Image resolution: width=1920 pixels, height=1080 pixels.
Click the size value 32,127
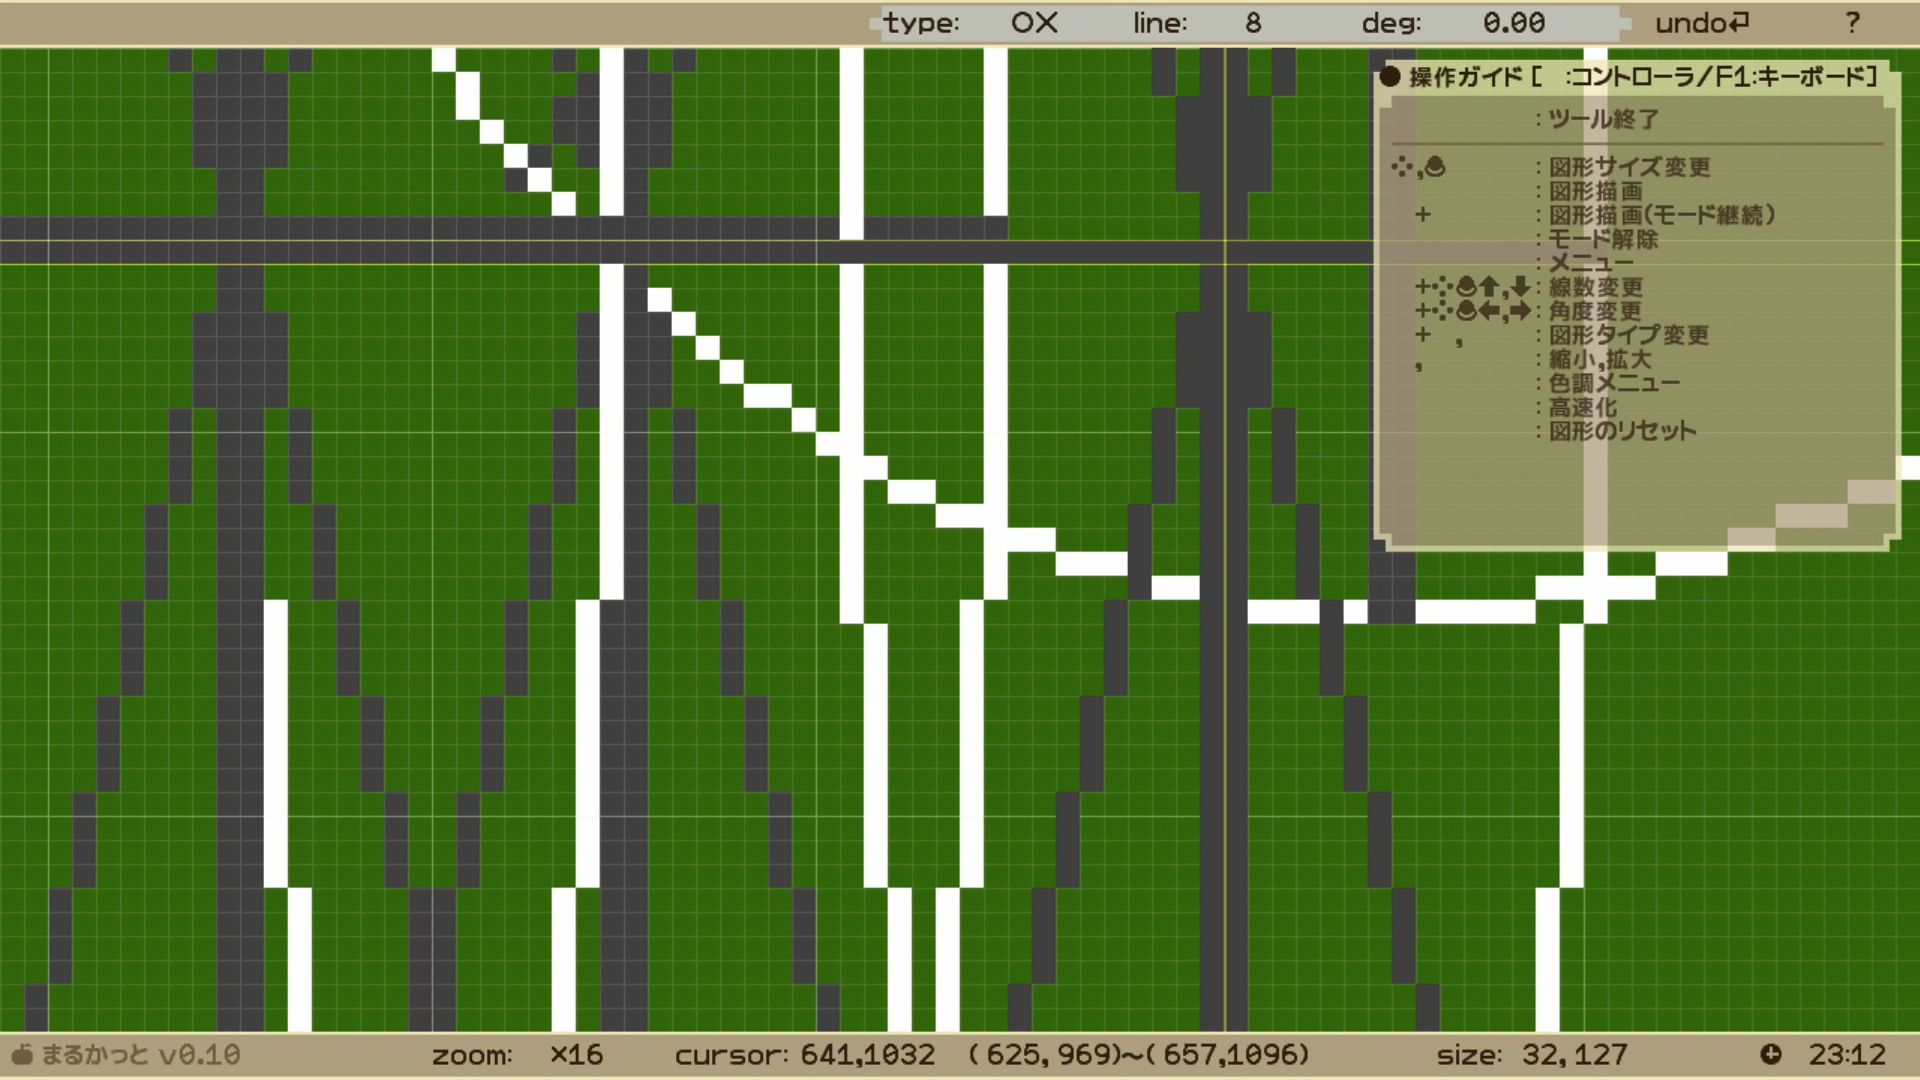(x=1575, y=1055)
